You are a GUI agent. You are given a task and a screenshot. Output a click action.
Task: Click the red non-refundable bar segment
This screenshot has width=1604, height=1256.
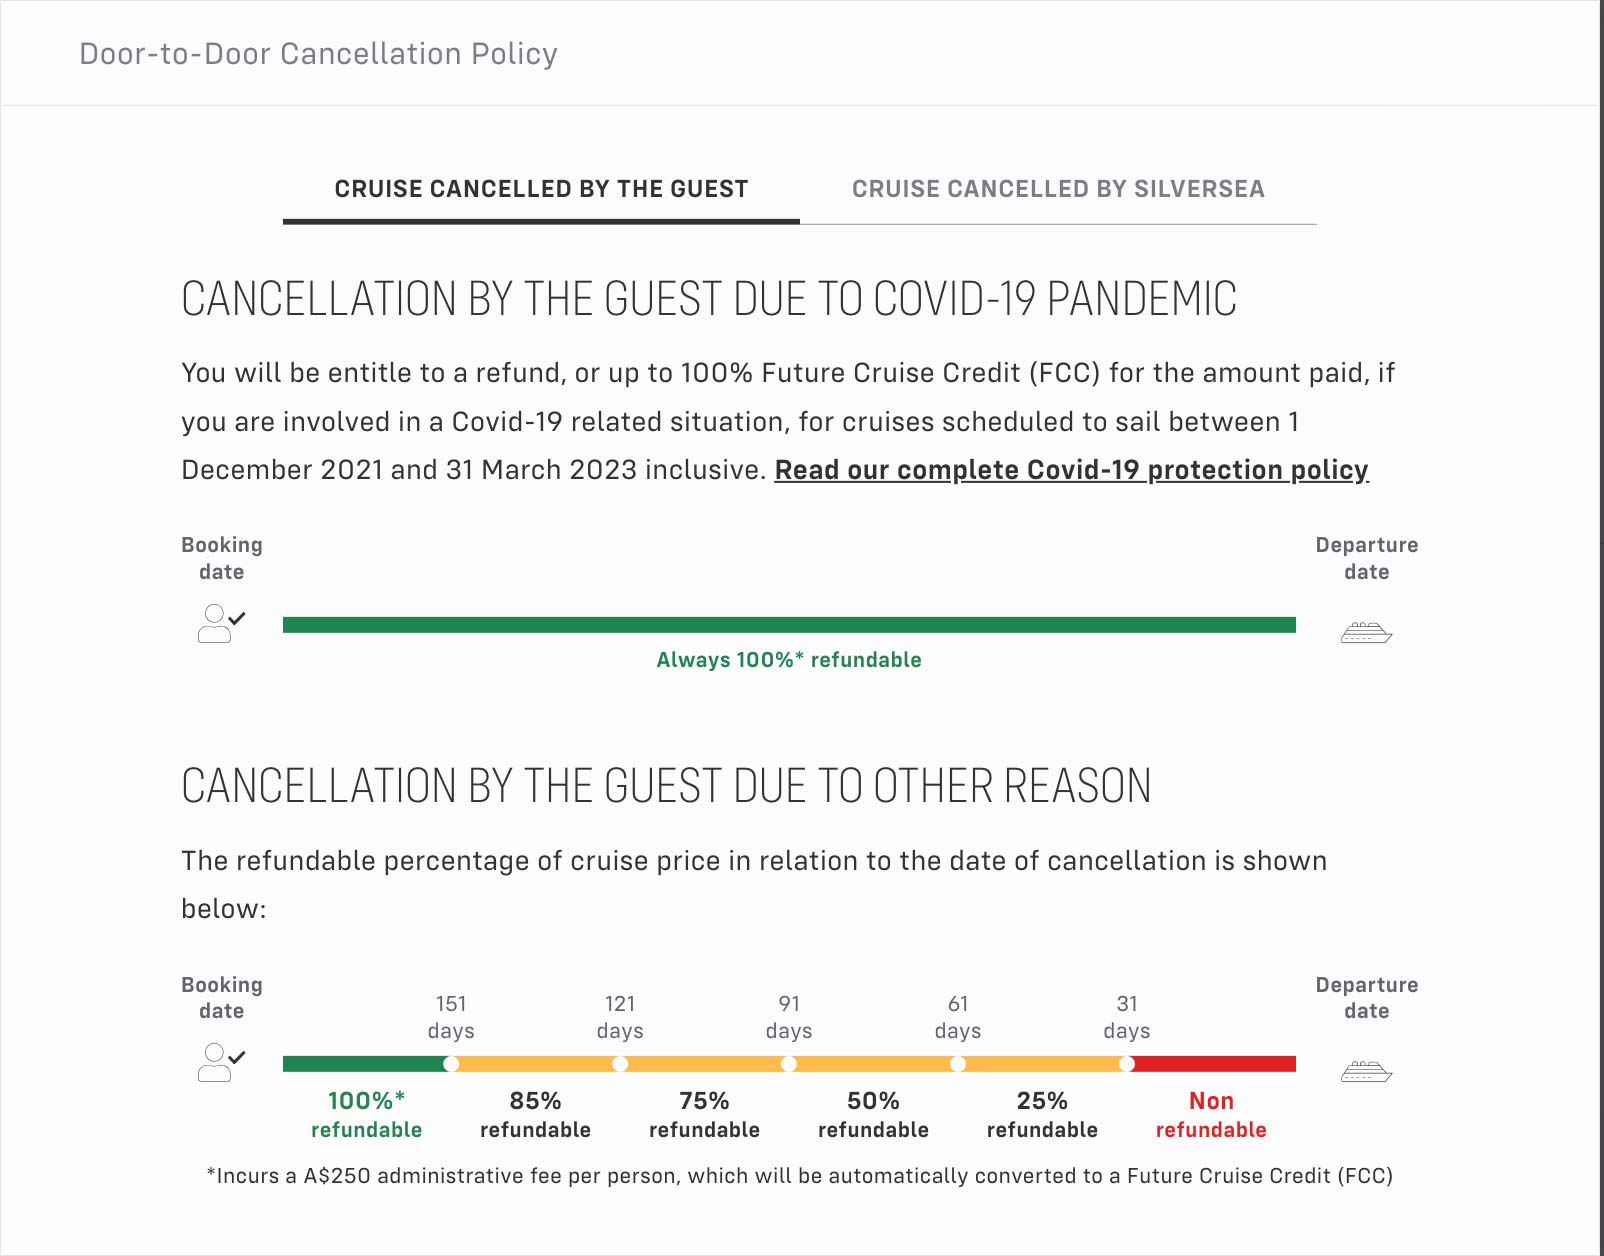point(1212,1064)
